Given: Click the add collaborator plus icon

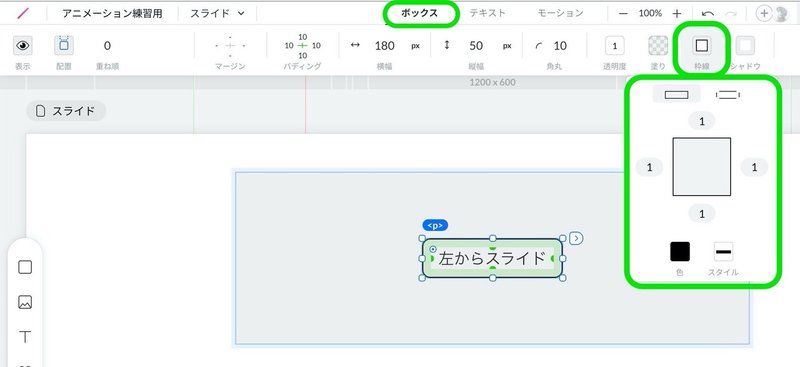Looking at the screenshot, I should (763, 14).
